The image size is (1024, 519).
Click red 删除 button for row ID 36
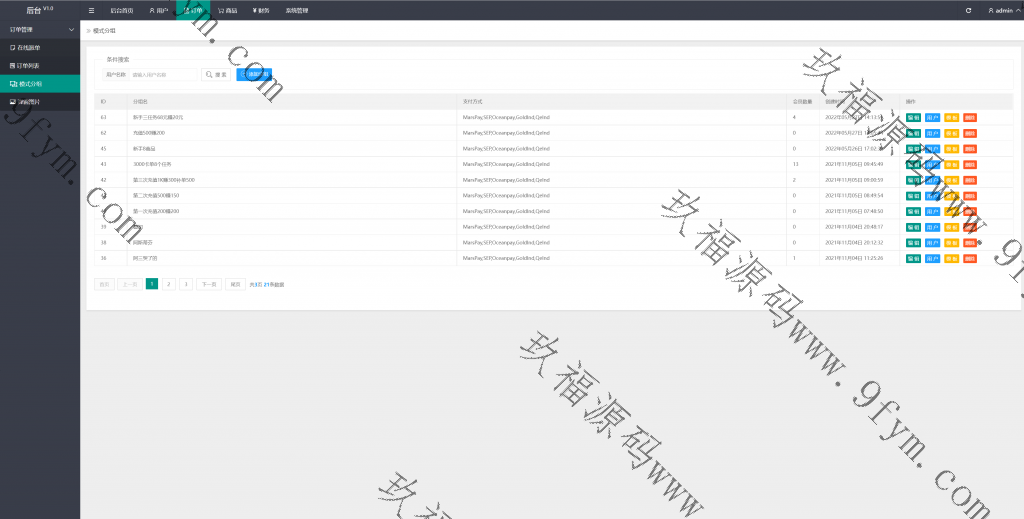(969, 258)
